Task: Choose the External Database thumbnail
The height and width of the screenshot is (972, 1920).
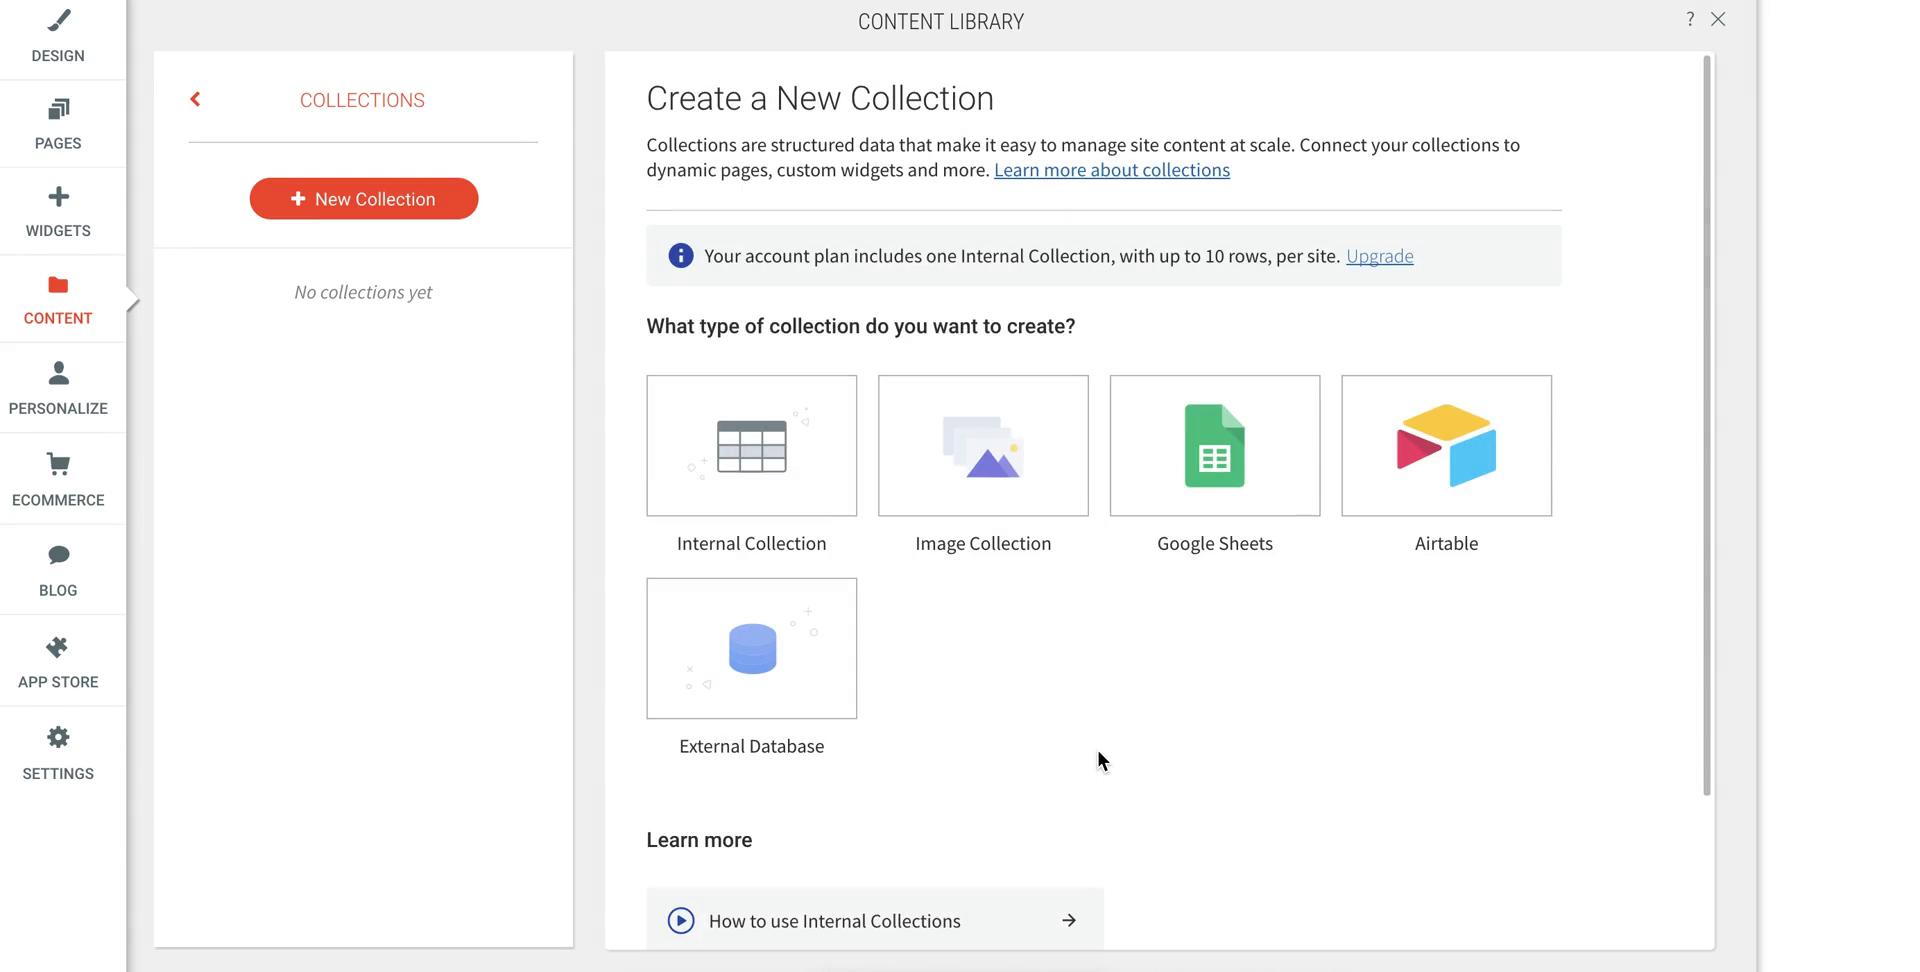Action: (x=752, y=648)
